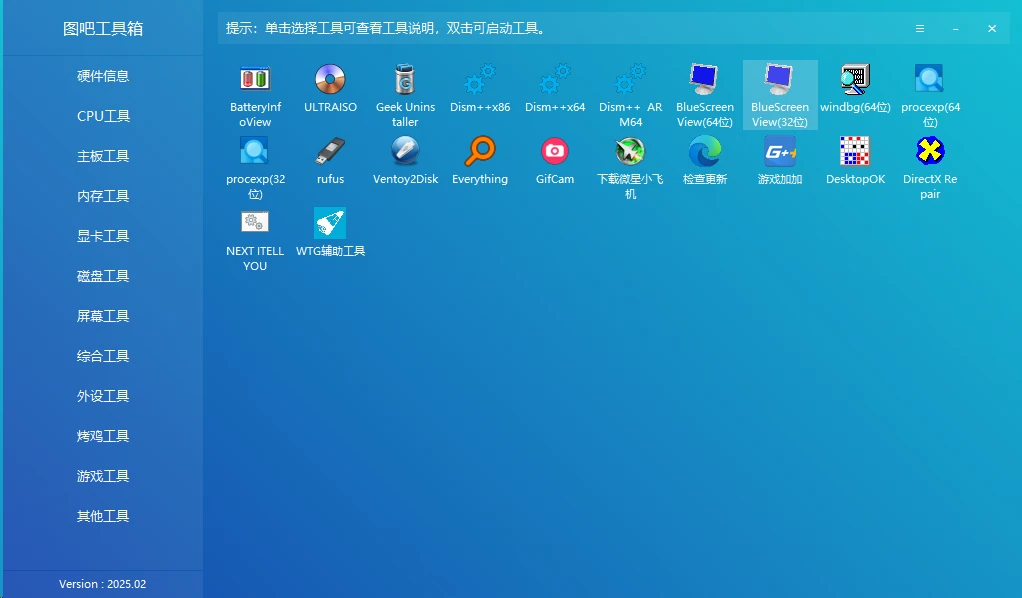Image resolution: width=1022 pixels, height=598 pixels.
Task: Select the Everything search icon
Action: pyautogui.click(x=480, y=152)
